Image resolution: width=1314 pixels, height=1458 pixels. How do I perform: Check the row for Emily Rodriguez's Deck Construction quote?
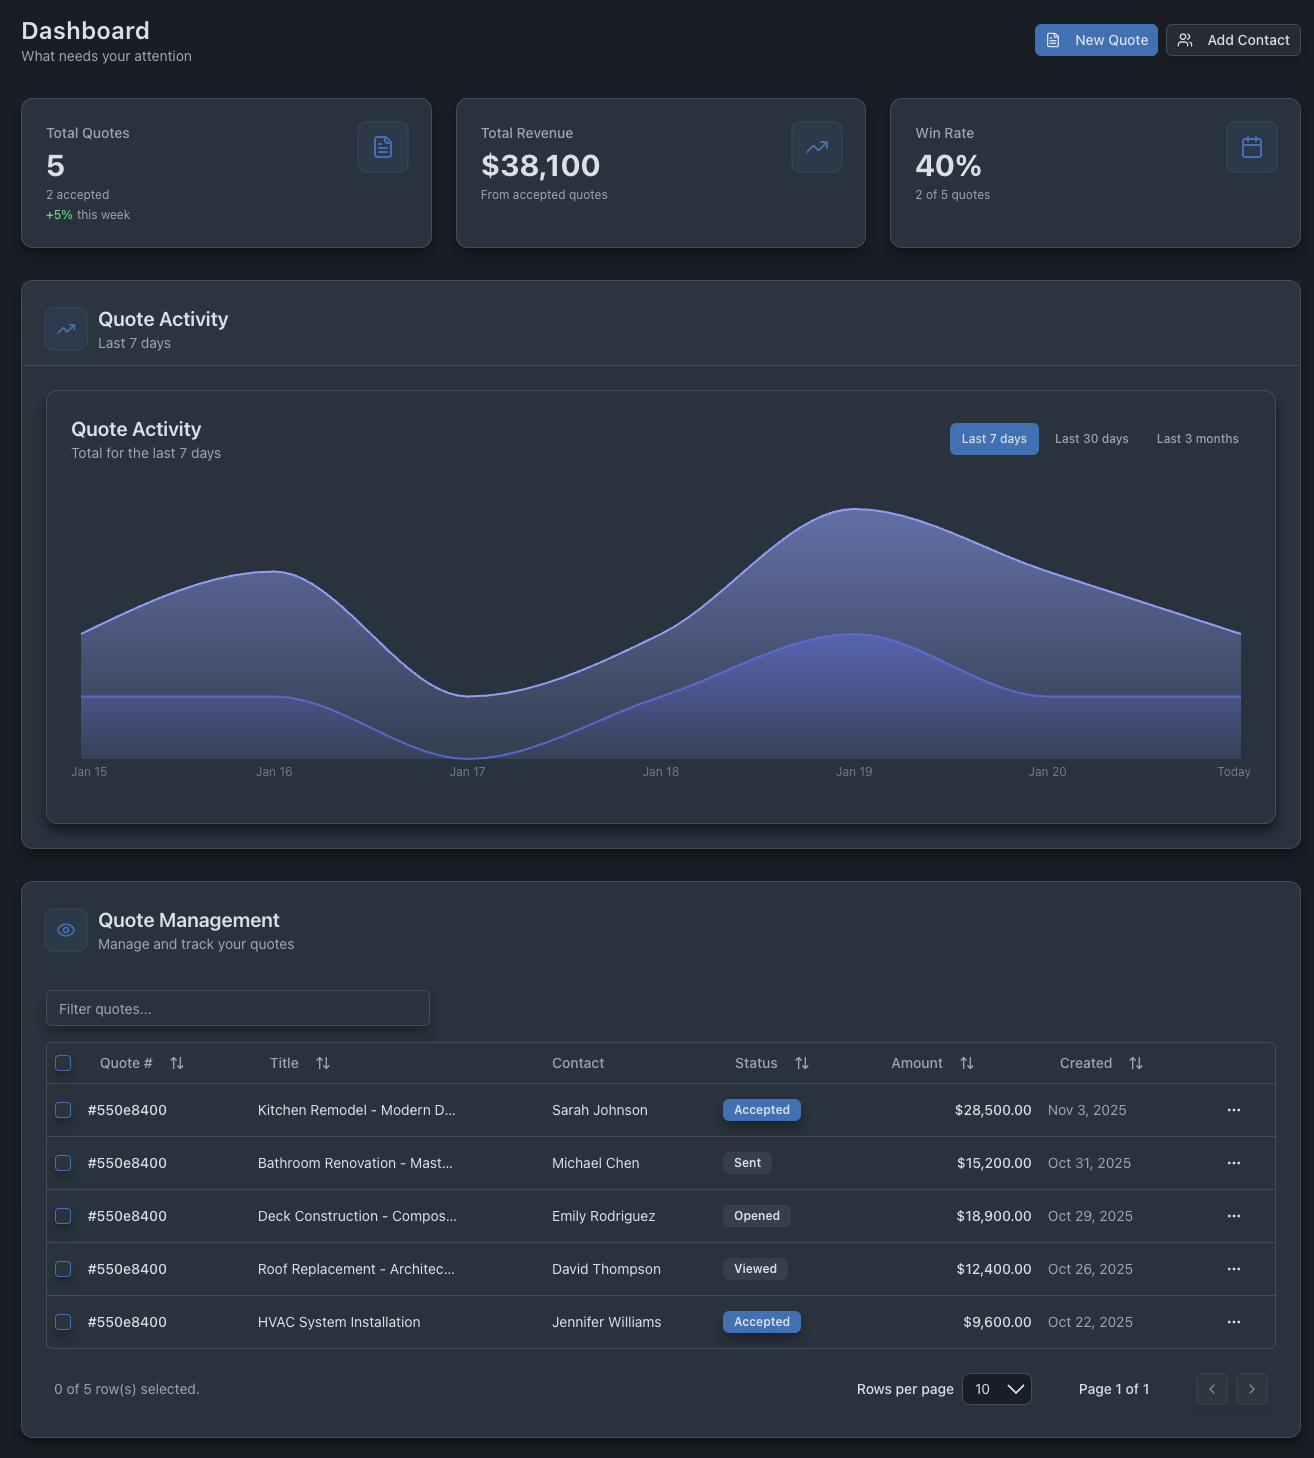coord(63,1216)
